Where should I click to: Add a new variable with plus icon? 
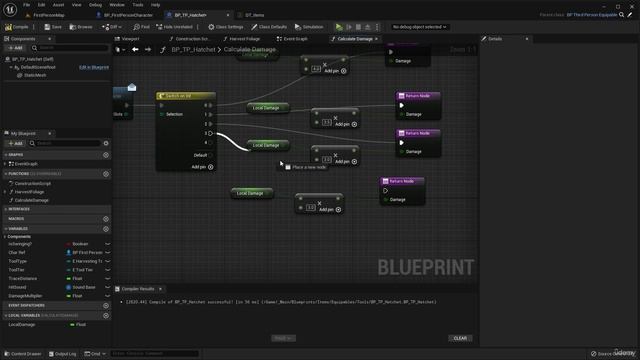106,229
